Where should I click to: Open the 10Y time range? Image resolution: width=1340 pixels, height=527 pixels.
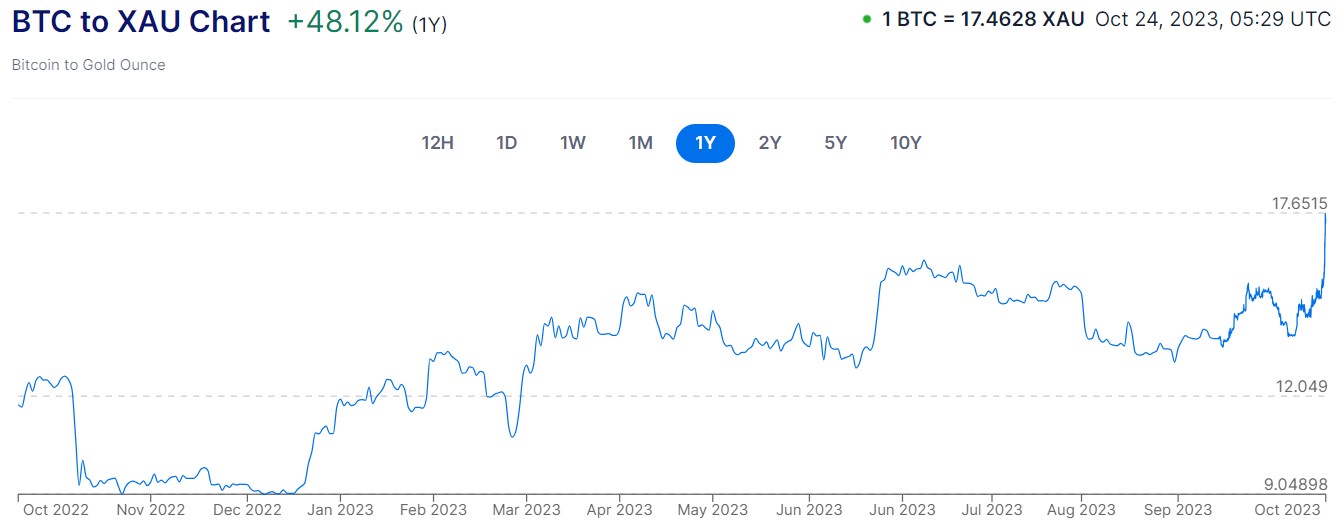point(906,143)
